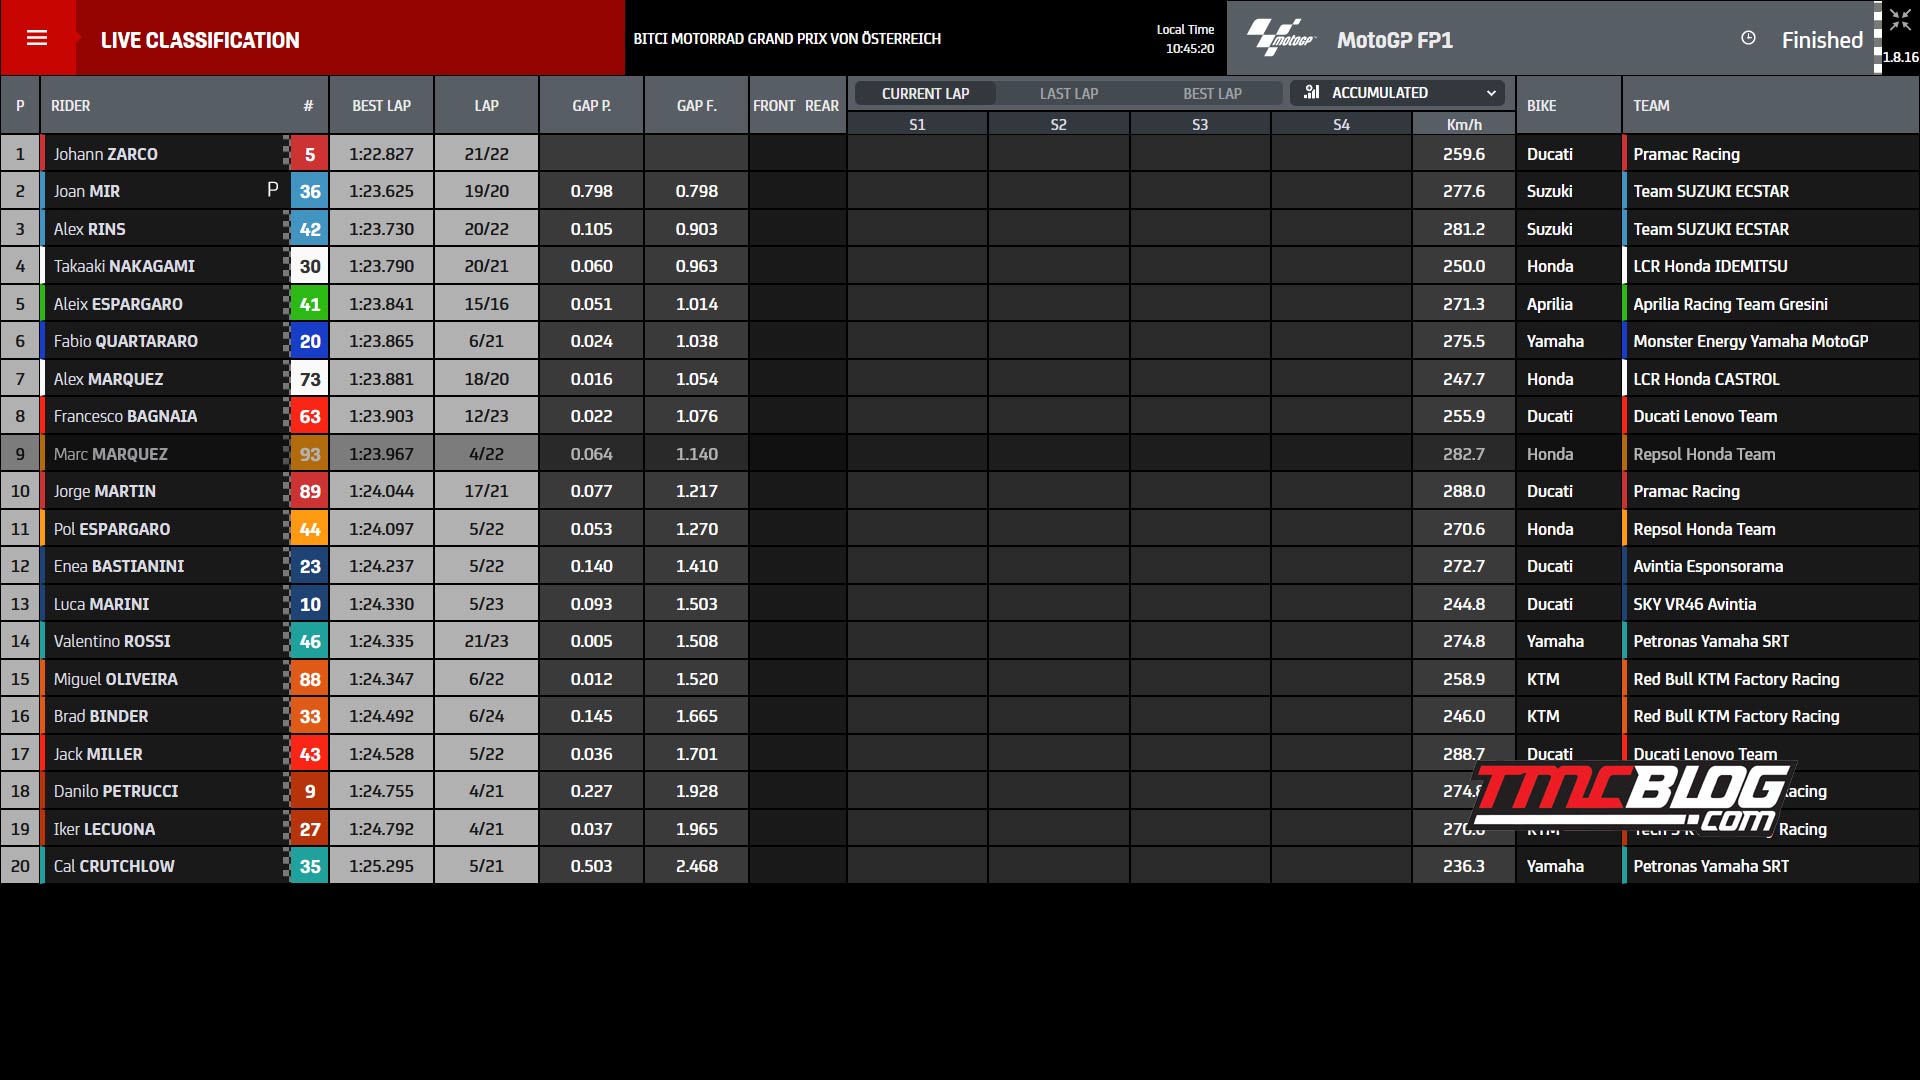This screenshot has height=1080, width=1920.
Task: Select rider Alex RINS
Action: tap(90, 229)
